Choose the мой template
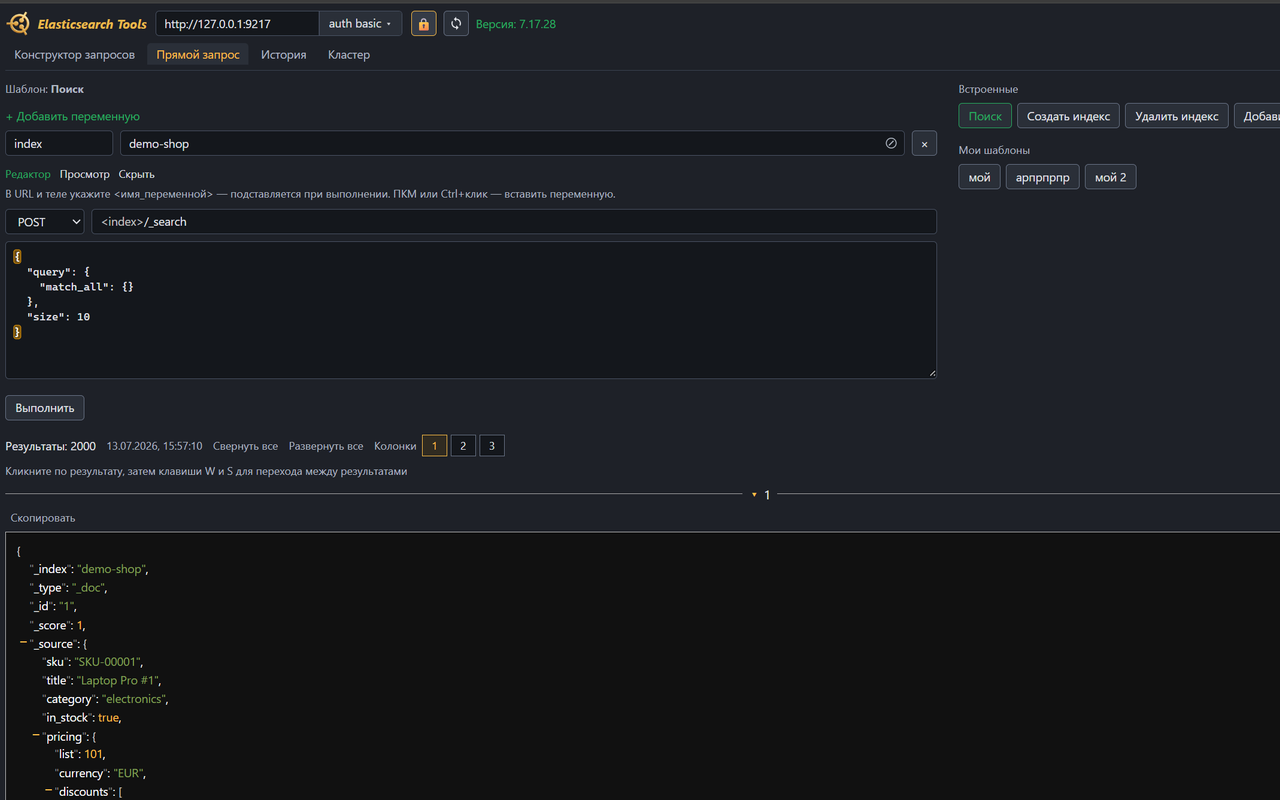1280x800 pixels. 980,177
